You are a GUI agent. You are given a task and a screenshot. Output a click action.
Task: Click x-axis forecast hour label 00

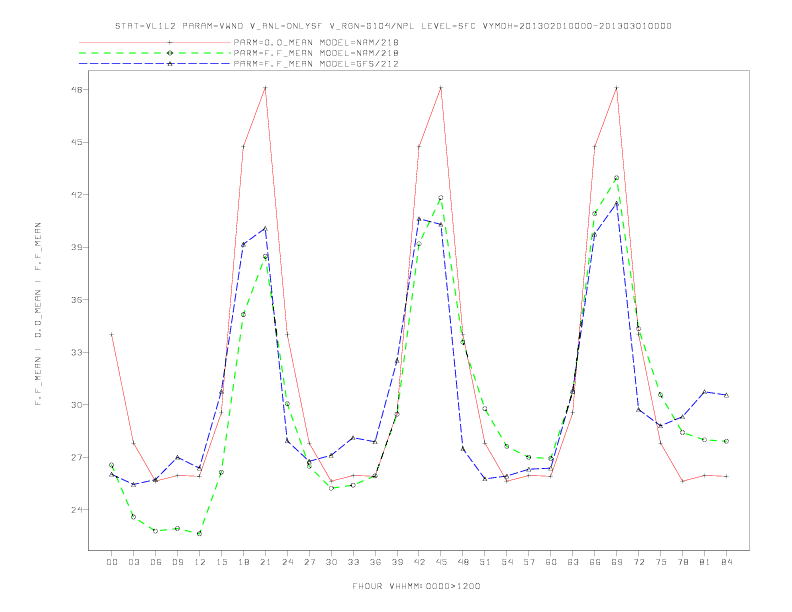point(112,562)
